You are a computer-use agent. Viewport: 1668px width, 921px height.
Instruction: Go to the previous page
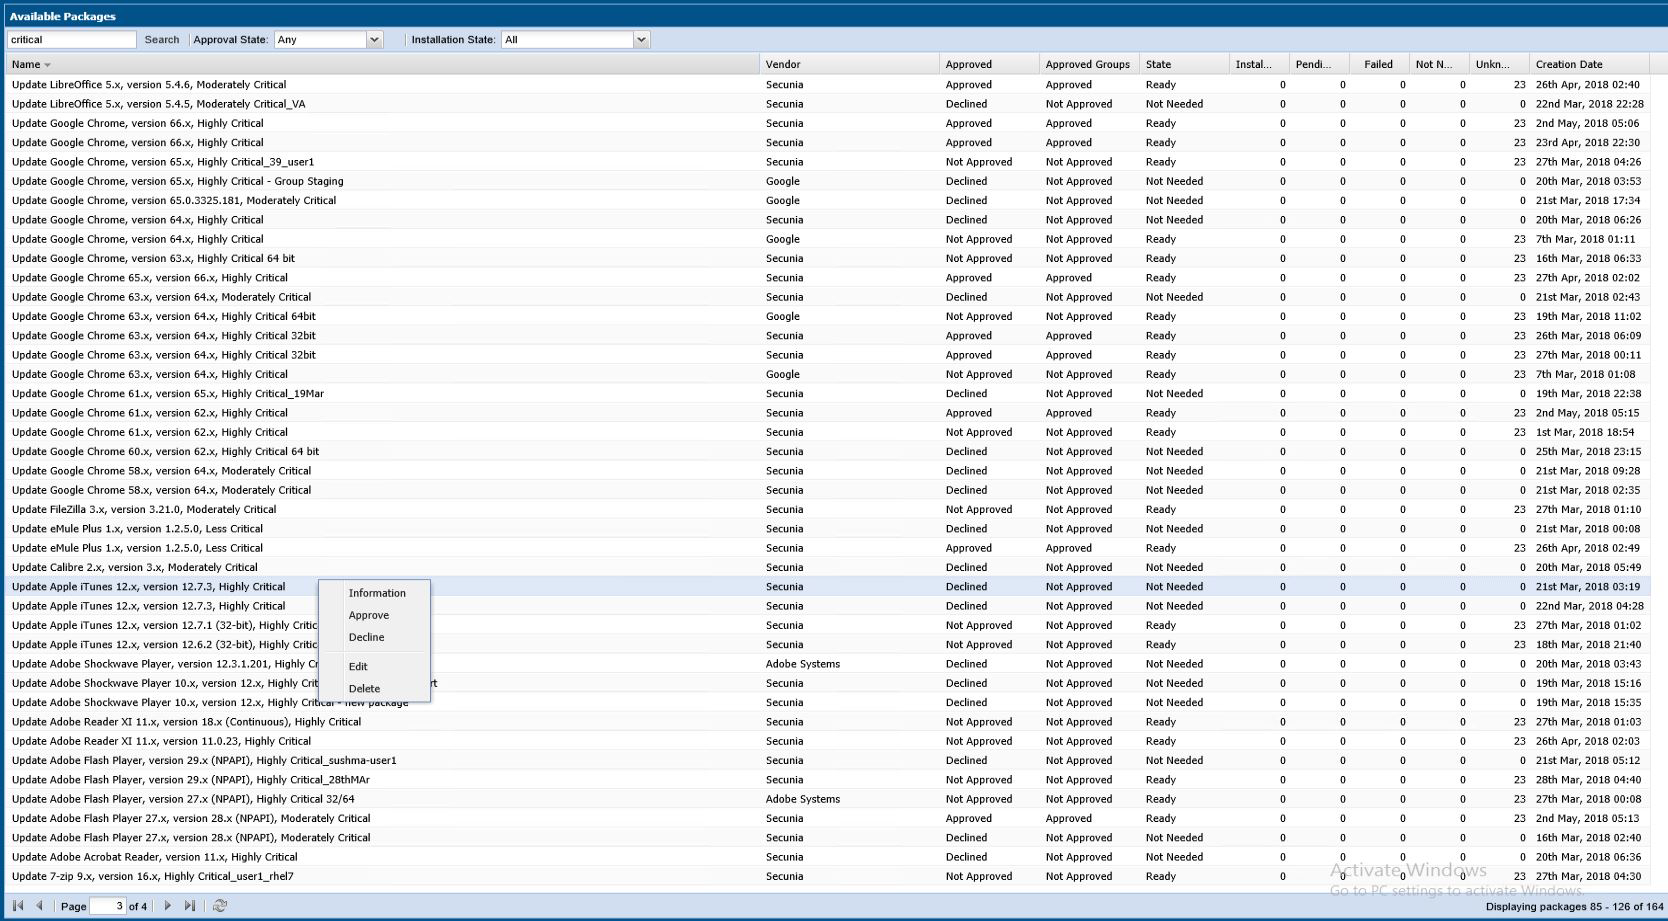pyautogui.click(x=40, y=906)
